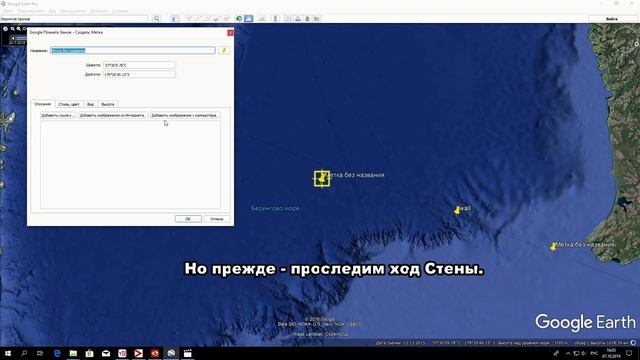Open the Файл menu

click(8, 11)
